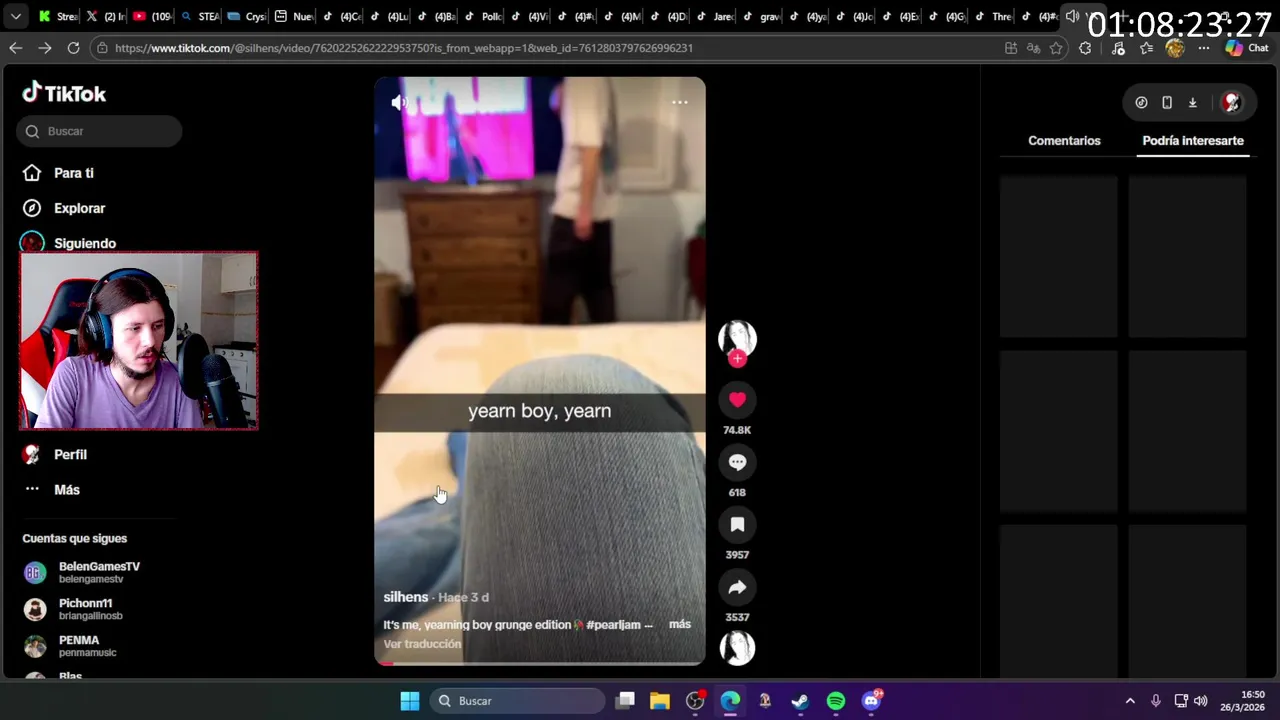
Task: Open the Copilot Chat button
Action: pos(1247,48)
